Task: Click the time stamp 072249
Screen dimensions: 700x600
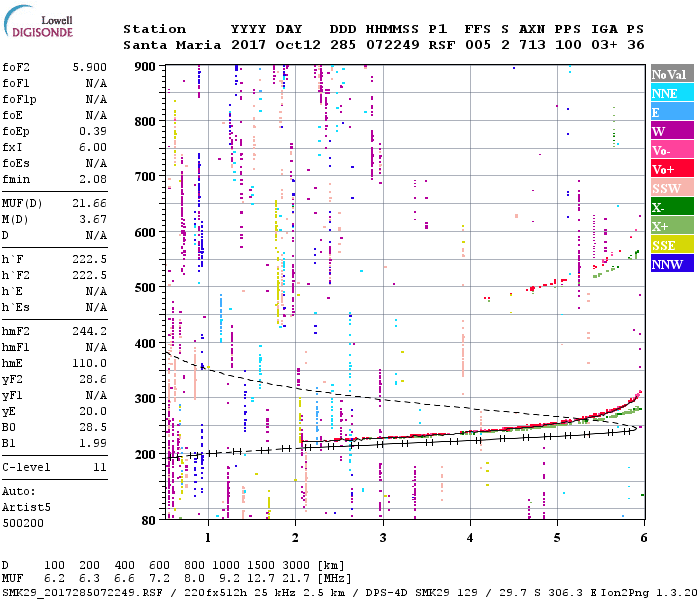Action: (x=393, y=45)
